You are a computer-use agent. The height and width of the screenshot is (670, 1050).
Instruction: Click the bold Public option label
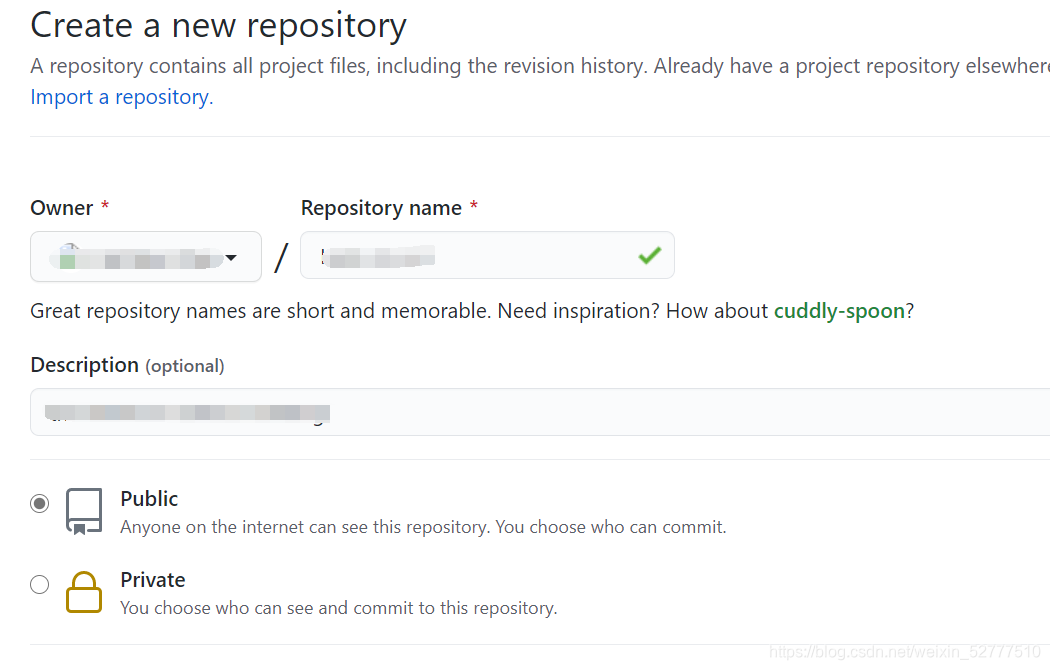click(149, 499)
